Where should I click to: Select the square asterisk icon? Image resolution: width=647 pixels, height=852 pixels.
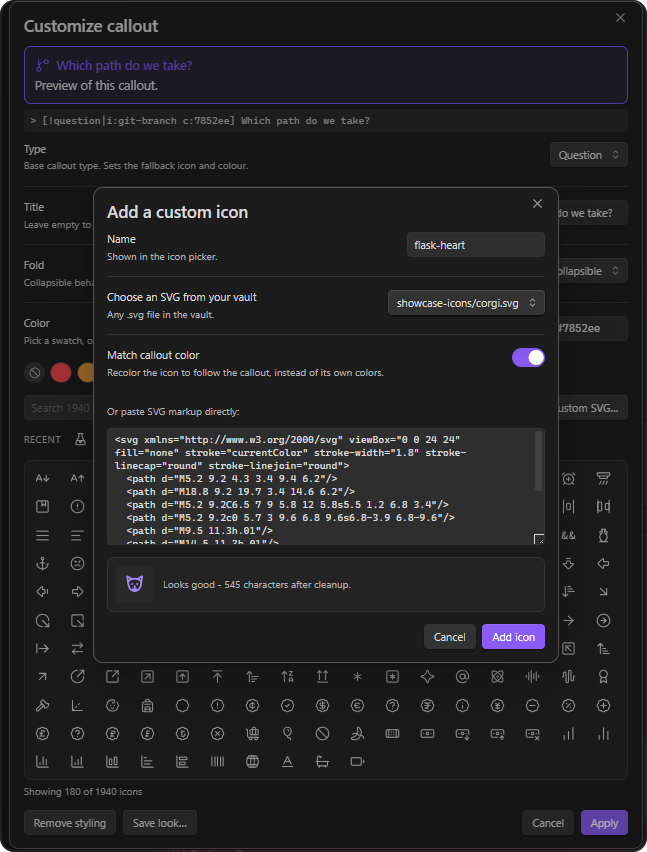(392, 676)
